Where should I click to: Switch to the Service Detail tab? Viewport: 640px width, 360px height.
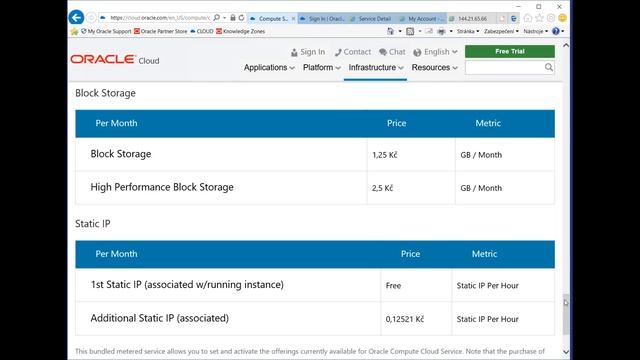pos(371,19)
